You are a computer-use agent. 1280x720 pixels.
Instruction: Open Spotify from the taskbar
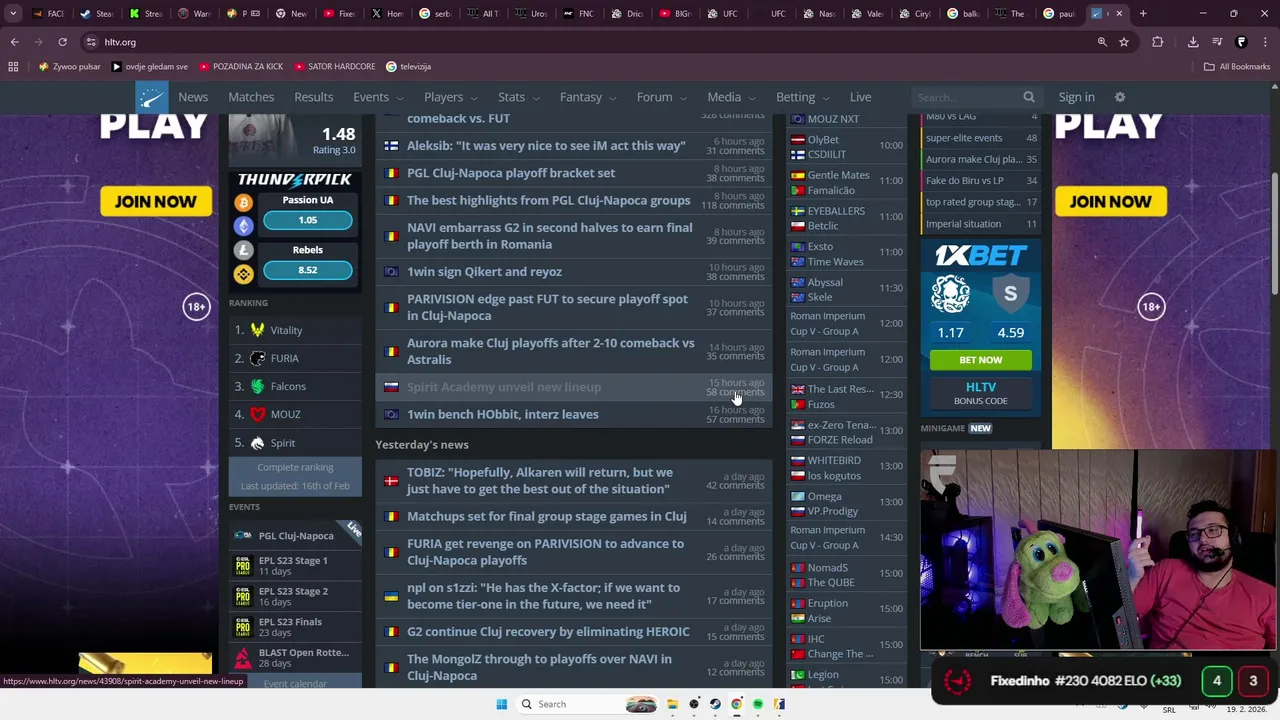point(758,704)
